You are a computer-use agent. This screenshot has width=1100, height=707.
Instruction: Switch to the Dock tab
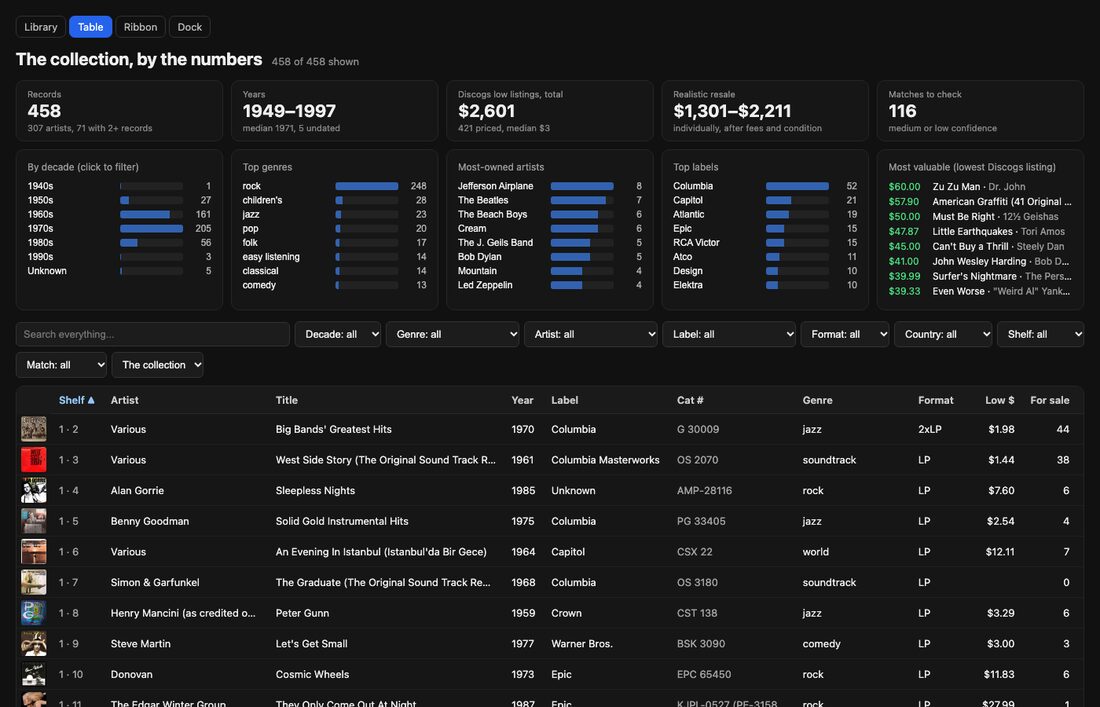(x=189, y=27)
